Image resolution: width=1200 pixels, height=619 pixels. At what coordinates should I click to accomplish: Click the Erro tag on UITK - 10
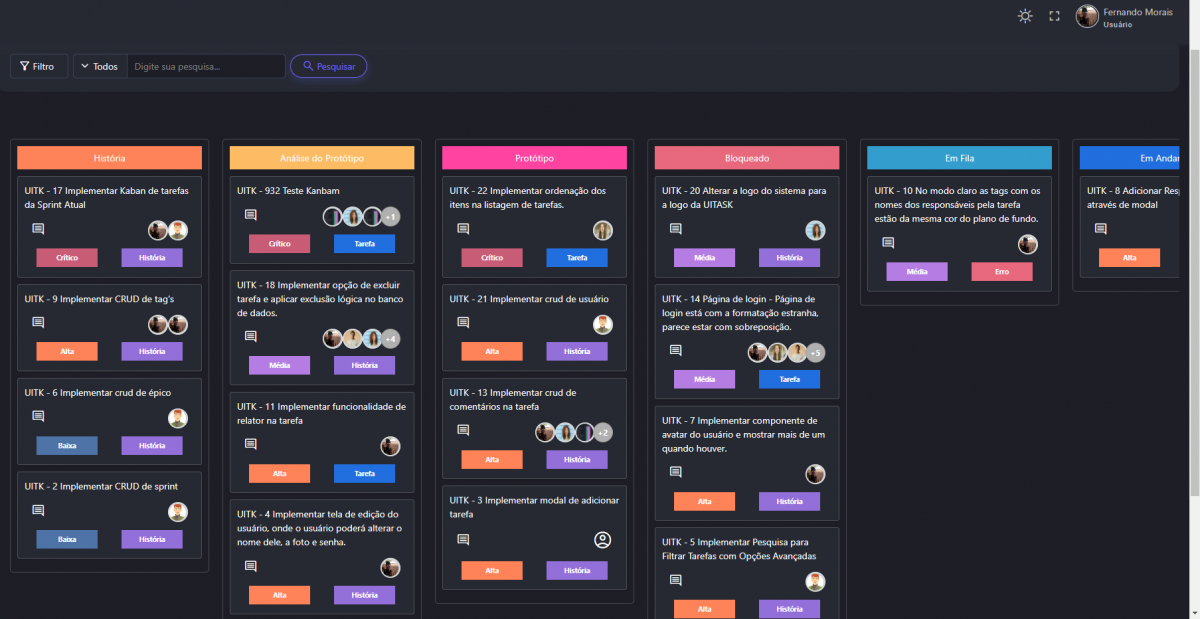(x=1001, y=272)
